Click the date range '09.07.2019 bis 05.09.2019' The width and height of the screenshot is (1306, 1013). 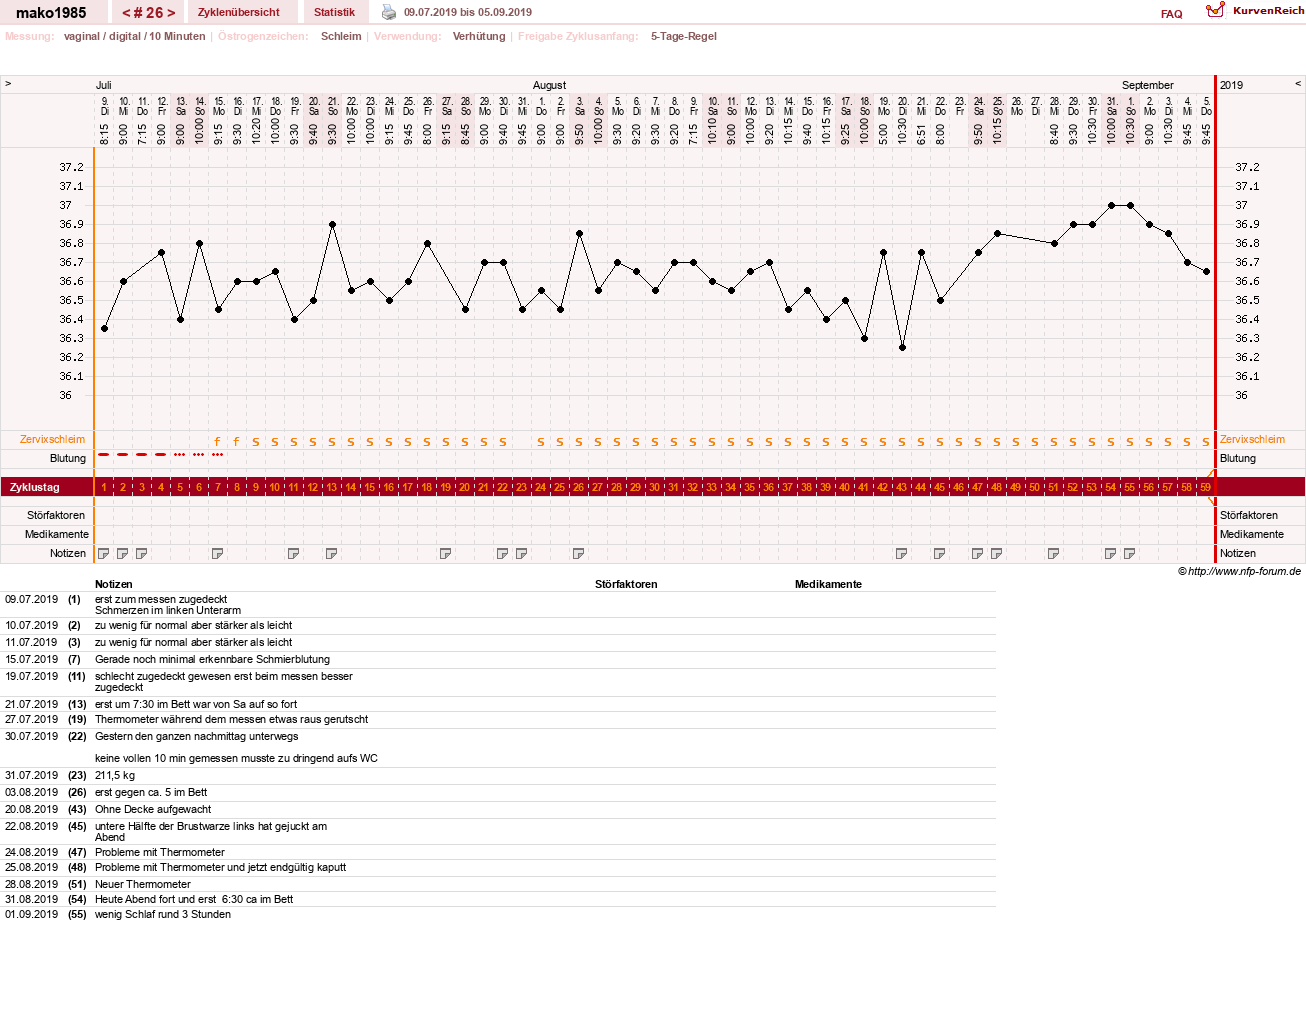pyautogui.click(x=468, y=12)
